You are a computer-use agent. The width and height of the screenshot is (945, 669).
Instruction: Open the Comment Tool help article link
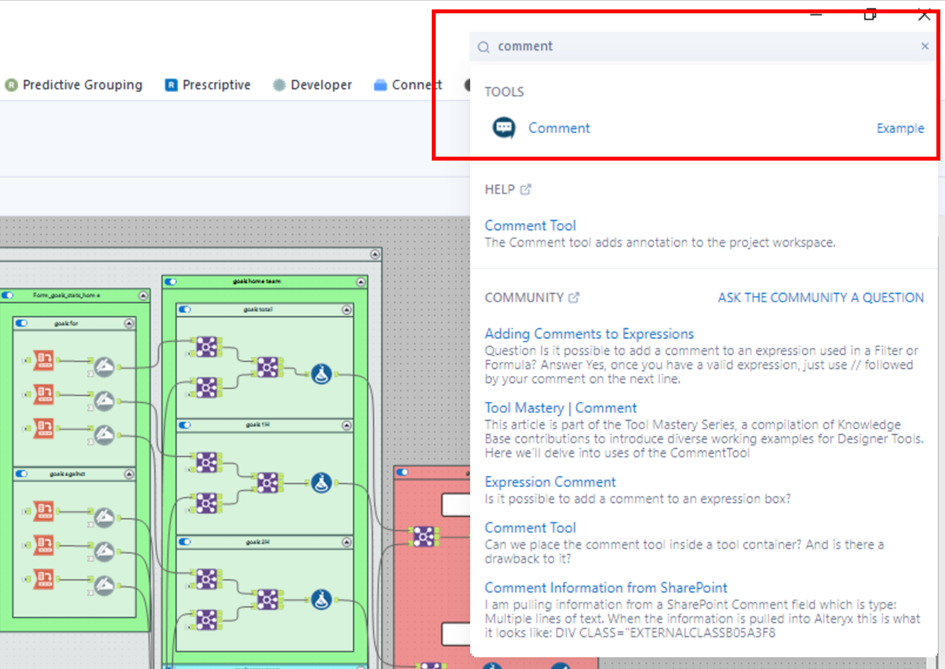[530, 225]
